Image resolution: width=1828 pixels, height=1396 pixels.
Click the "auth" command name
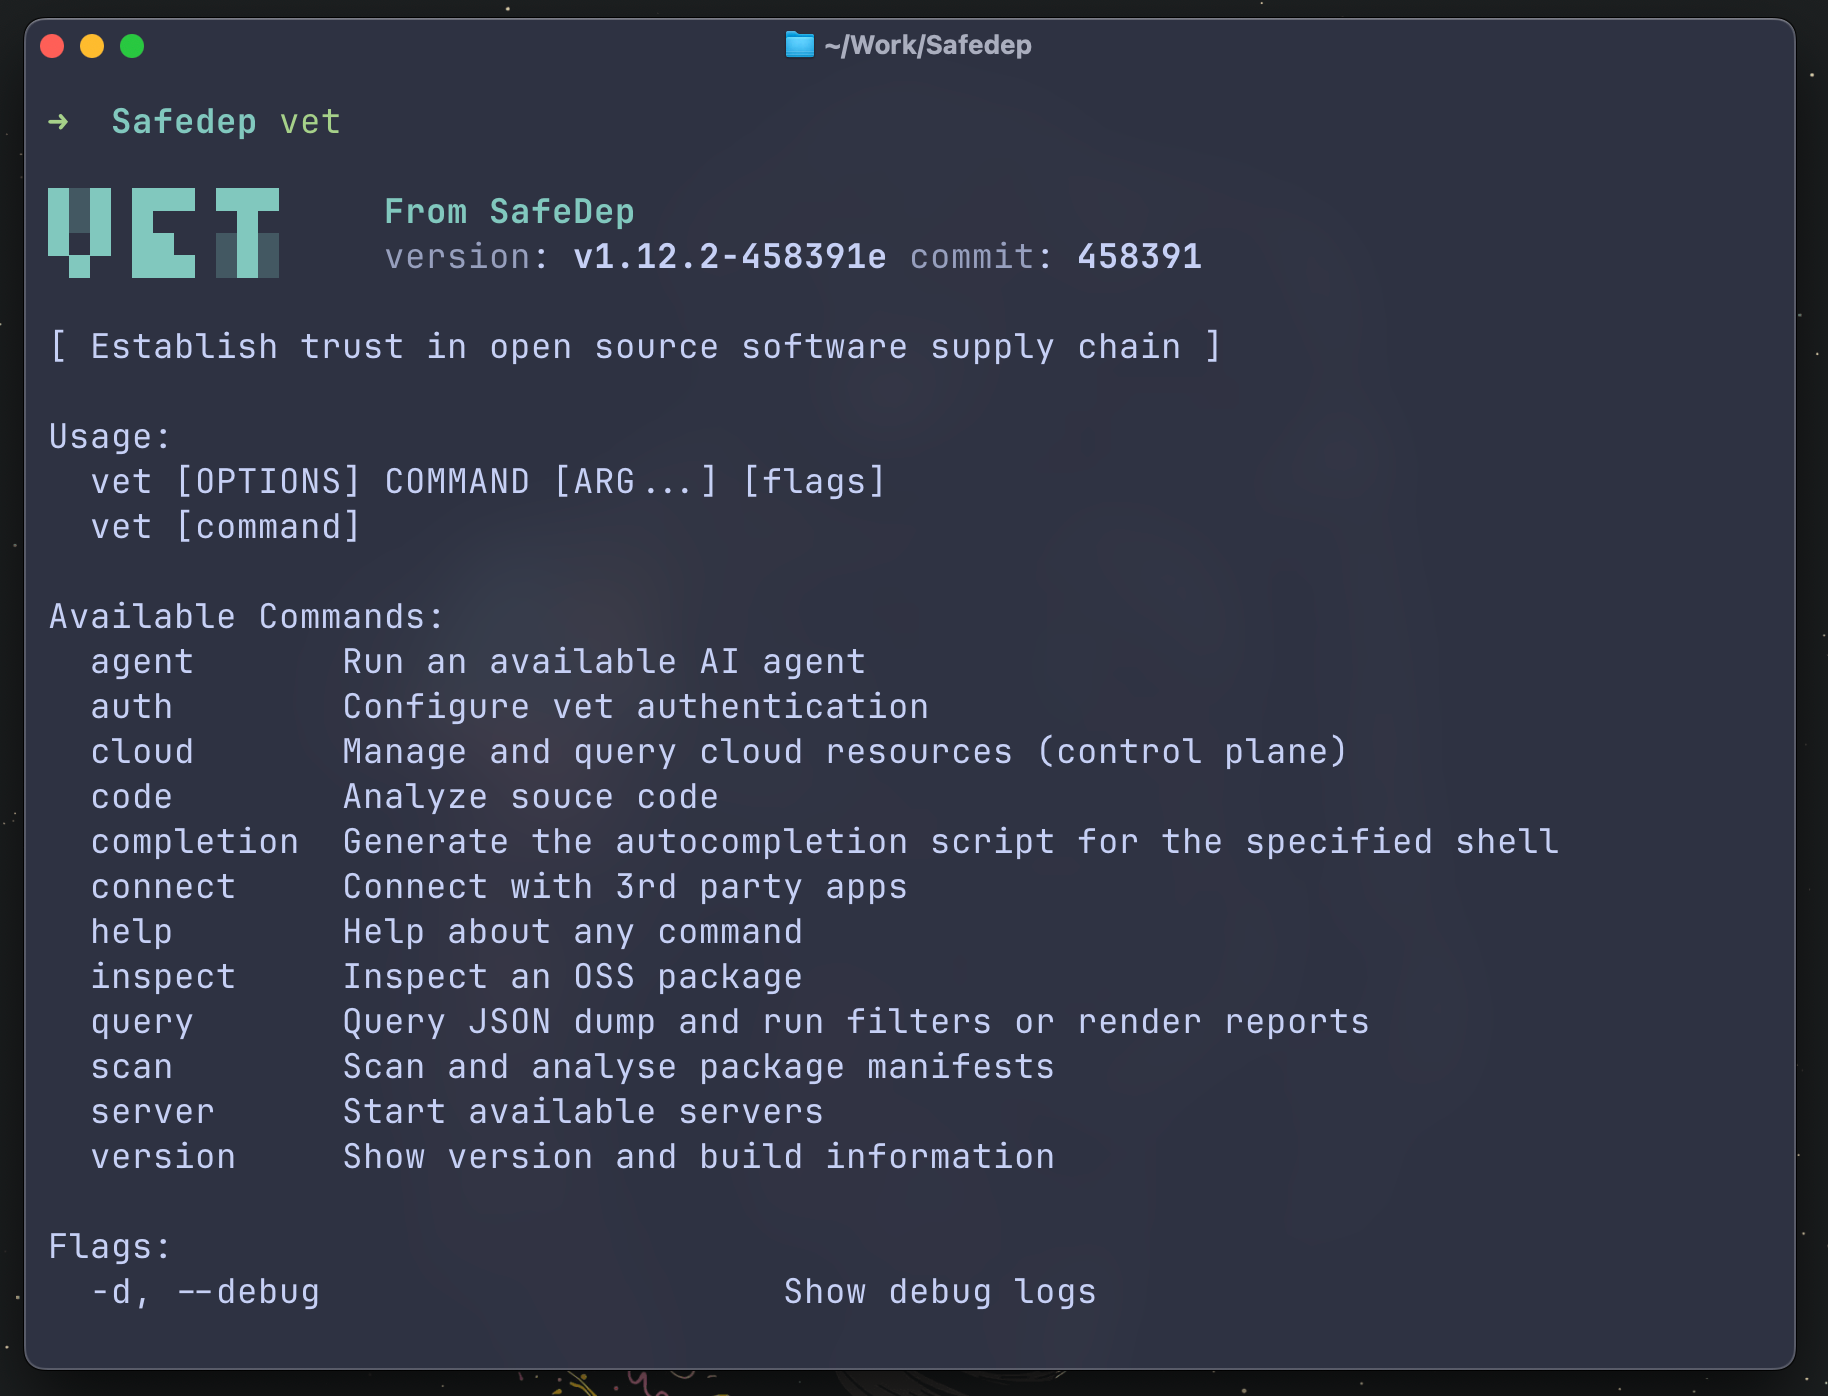click(131, 707)
